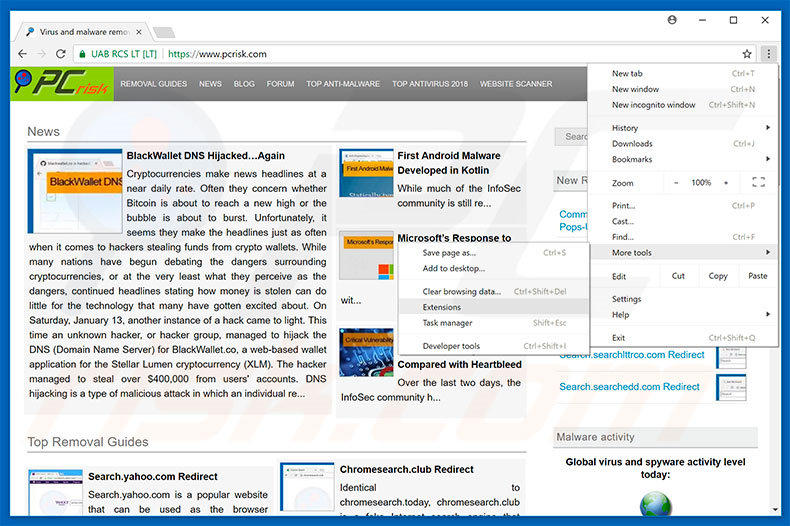Toggle fullscreen icon in Zoom row
The height and width of the screenshot is (526, 790).
point(758,182)
